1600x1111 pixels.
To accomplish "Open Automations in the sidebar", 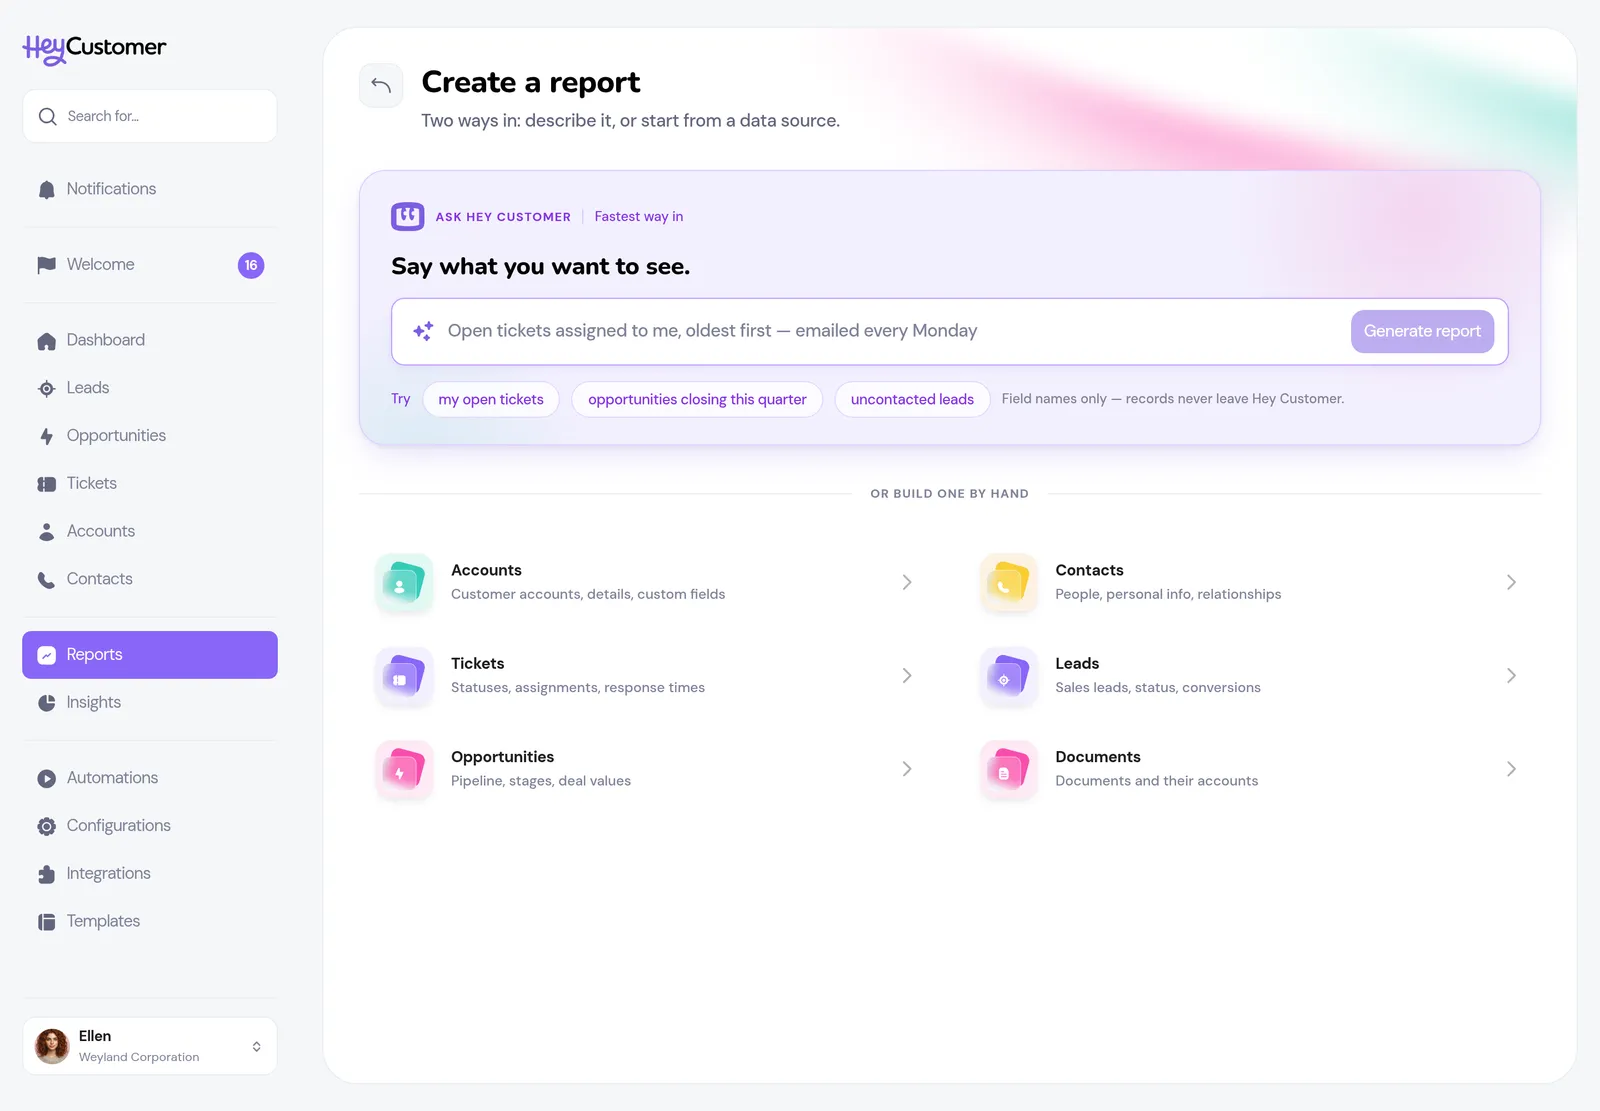I will pyautogui.click(x=150, y=778).
